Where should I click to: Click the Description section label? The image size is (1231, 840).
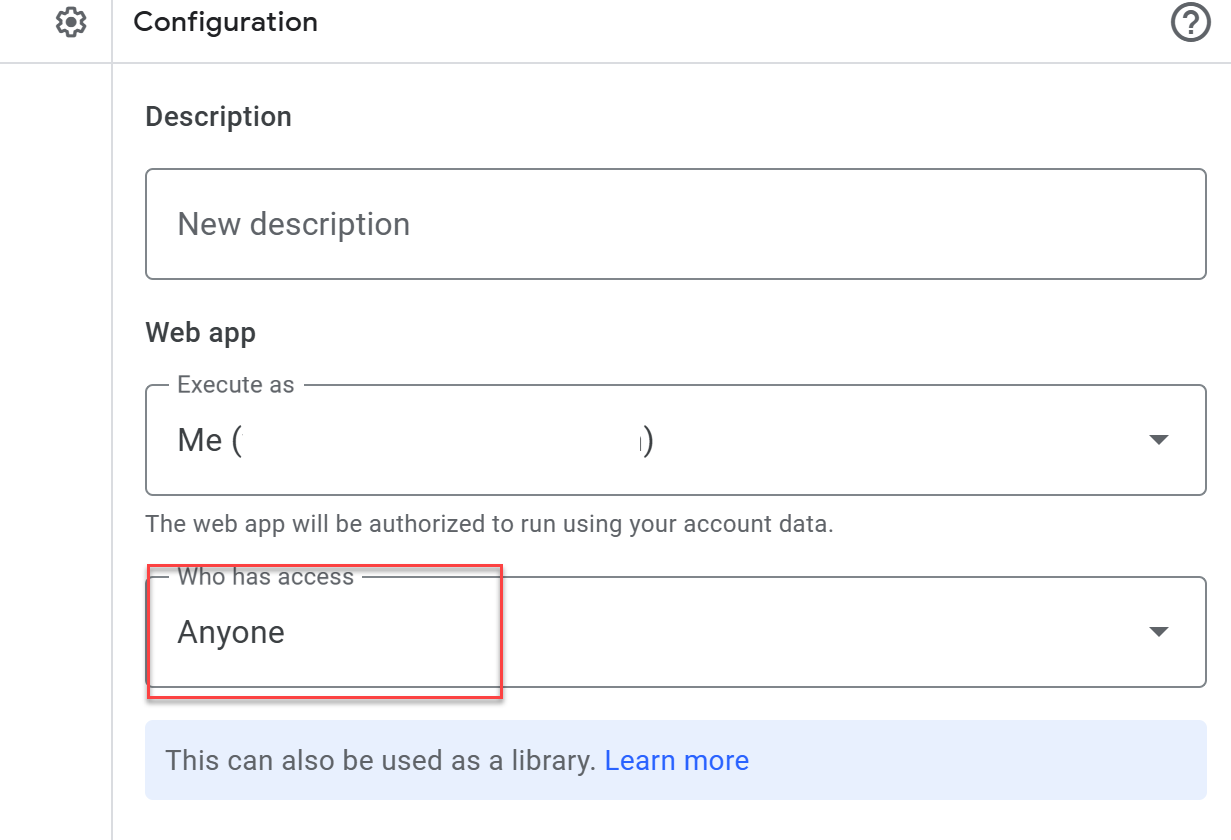click(x=219, y=117)
